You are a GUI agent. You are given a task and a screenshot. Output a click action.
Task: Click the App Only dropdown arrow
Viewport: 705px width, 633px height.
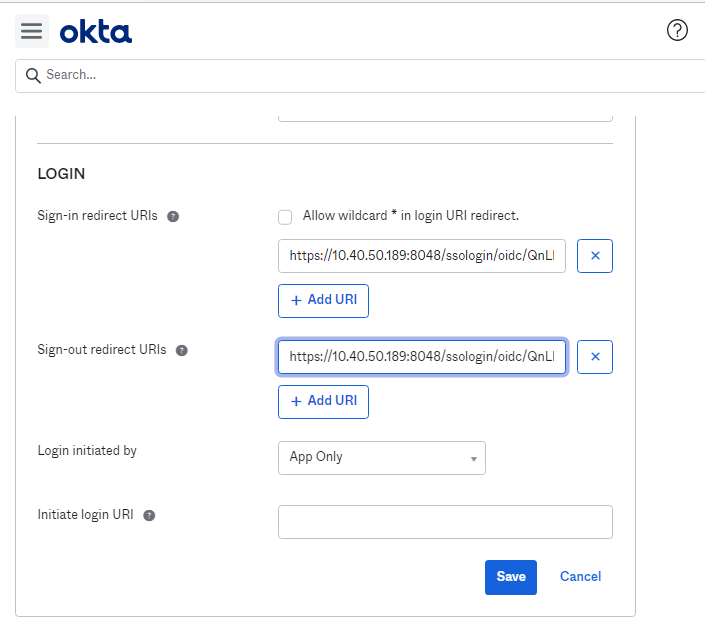tap(473, 459)
